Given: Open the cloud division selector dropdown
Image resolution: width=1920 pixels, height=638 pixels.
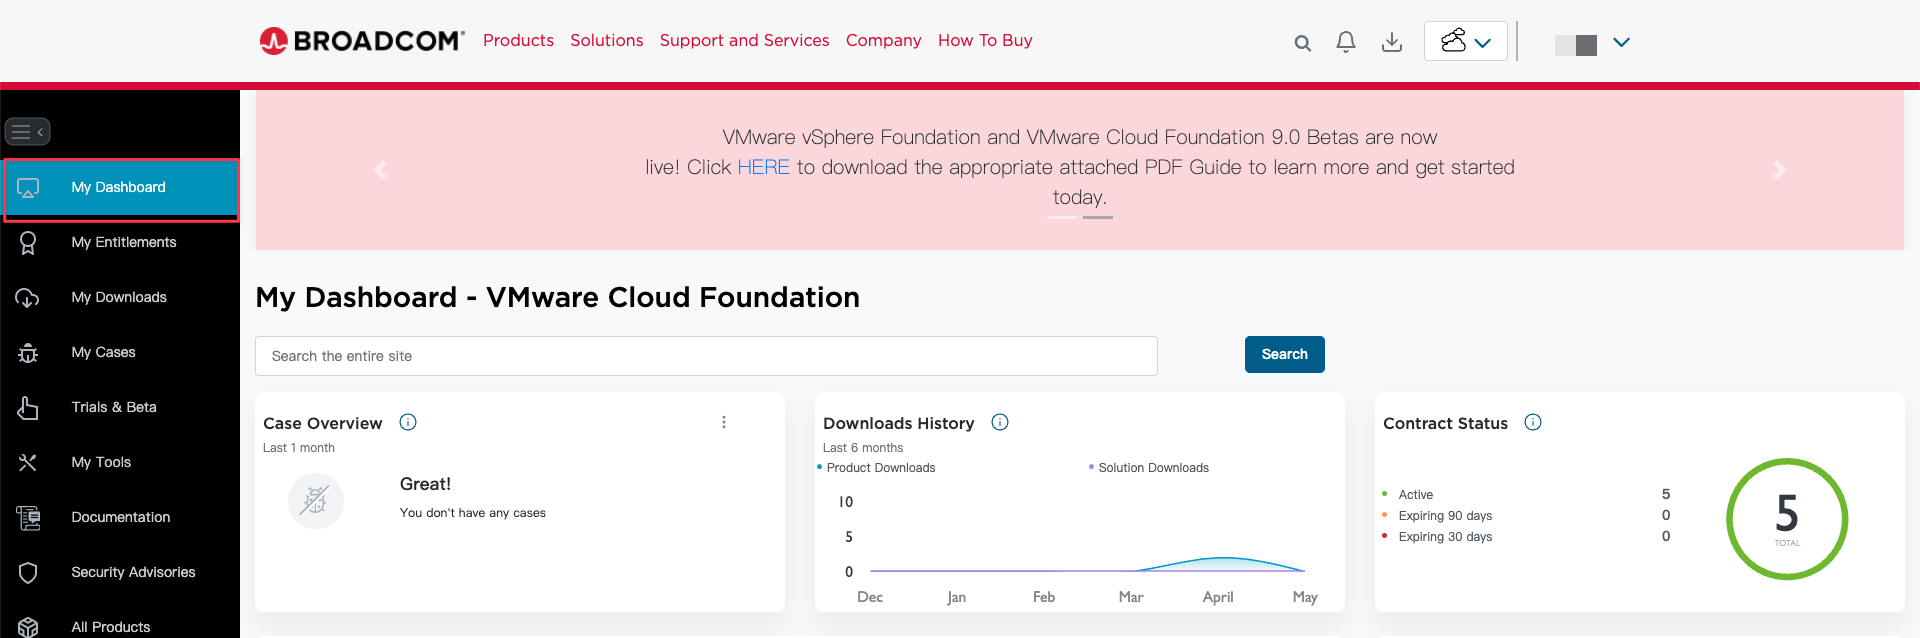Looking at the screenshot, I should pyautogui.click(x=1465, y=41).
